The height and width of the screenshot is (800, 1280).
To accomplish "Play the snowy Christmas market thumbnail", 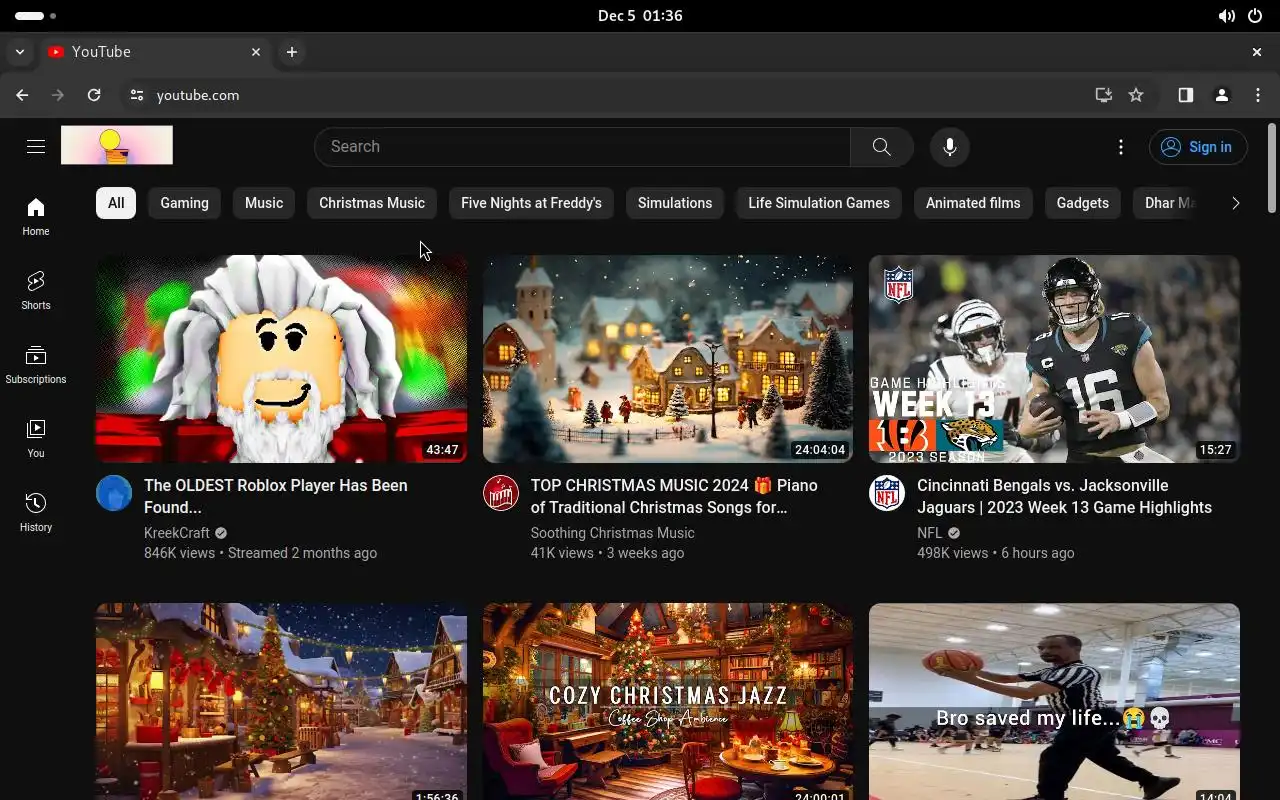I will point(281,701).
